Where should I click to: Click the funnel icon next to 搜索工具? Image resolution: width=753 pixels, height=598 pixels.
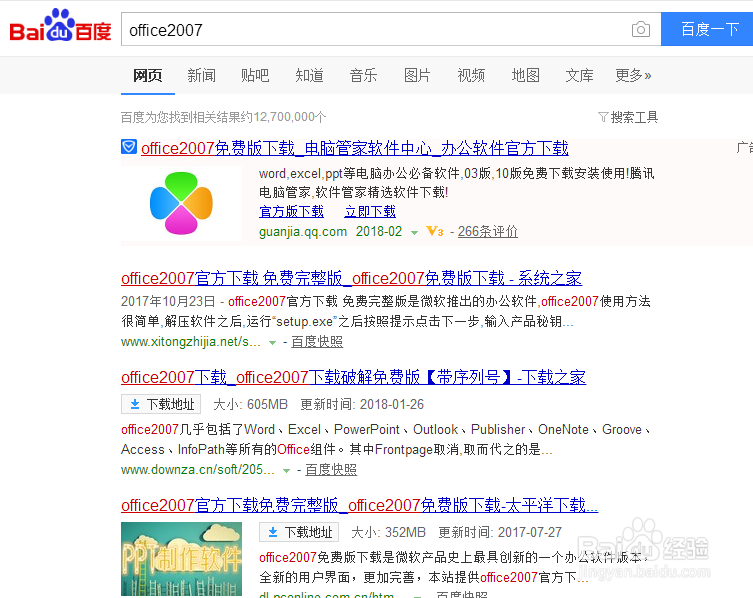point(603,117)
